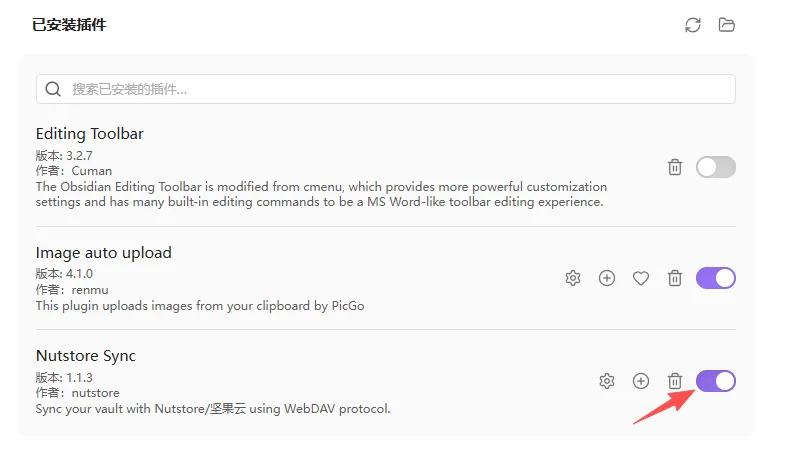The image size is (791, 463).
Task: Click the 已安装插件 heading
Action: (x=69, y=25)
